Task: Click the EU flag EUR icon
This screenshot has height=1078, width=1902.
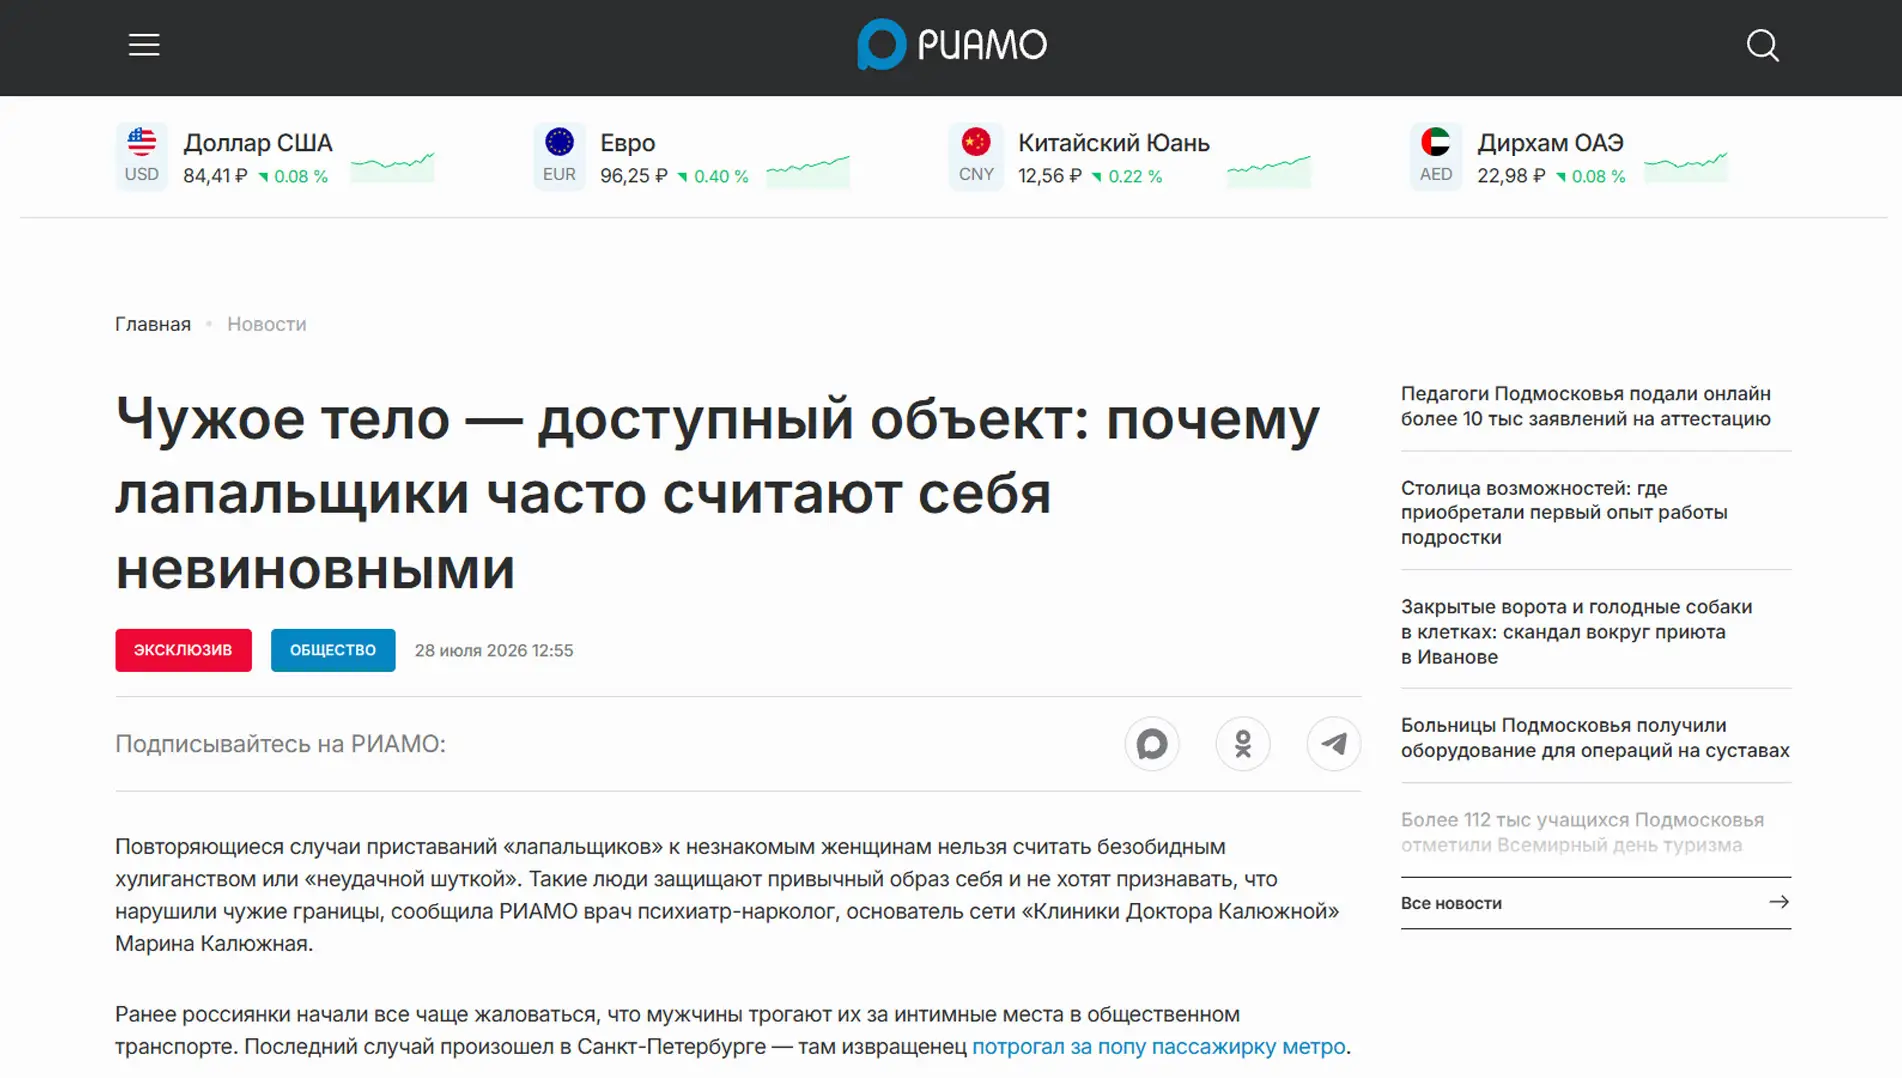Action: point(559,156)
